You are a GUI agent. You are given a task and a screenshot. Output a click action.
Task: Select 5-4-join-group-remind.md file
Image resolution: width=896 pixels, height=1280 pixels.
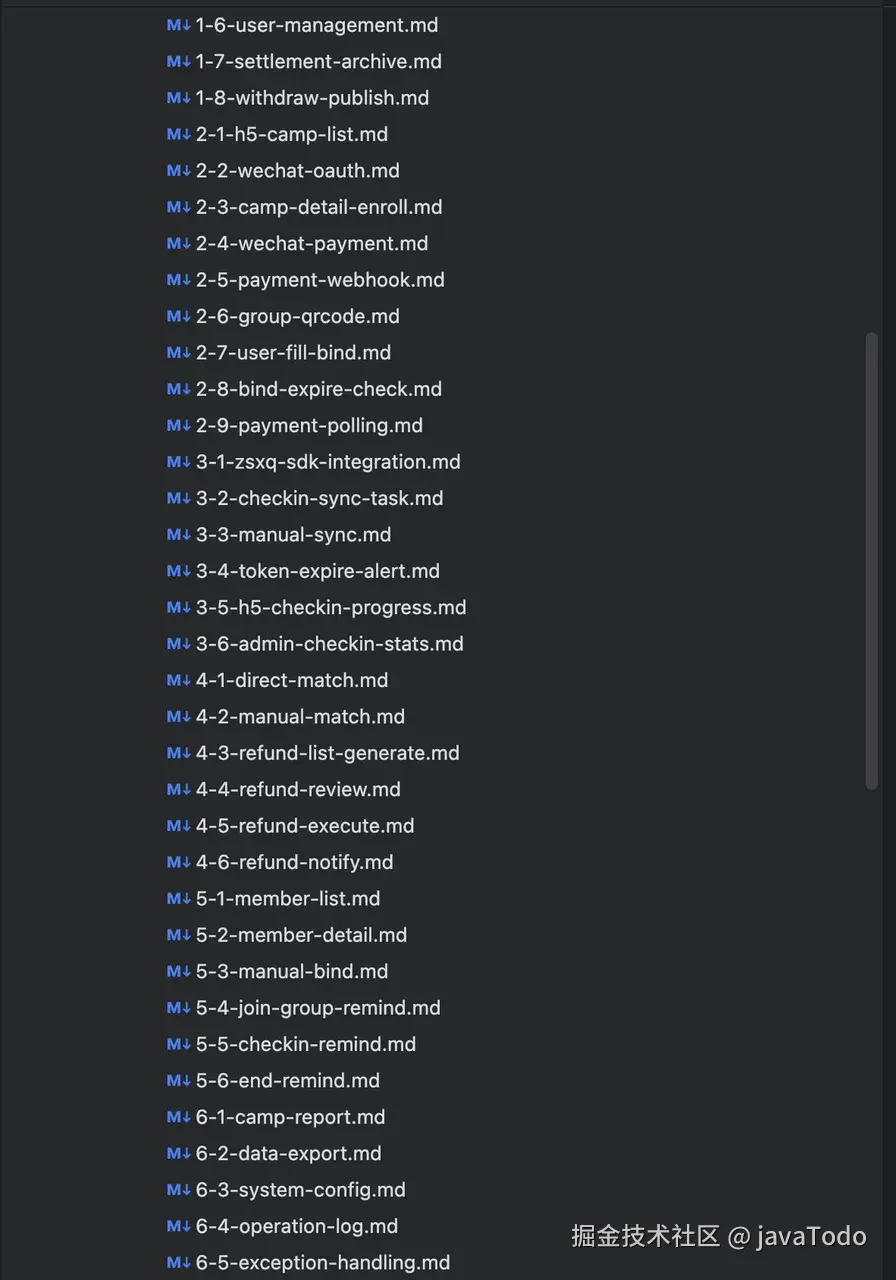[x=318, y=1008]
